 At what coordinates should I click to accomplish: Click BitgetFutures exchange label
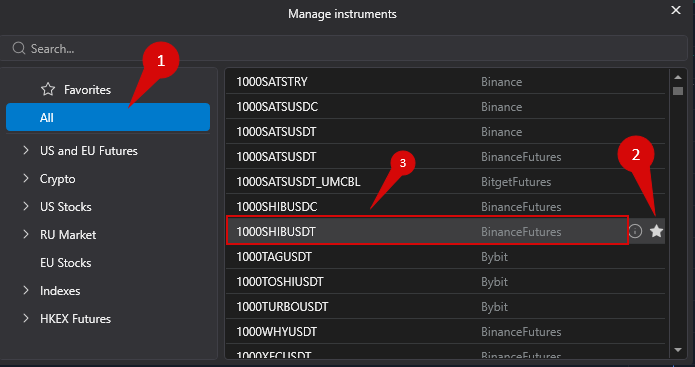click(516, 182)
